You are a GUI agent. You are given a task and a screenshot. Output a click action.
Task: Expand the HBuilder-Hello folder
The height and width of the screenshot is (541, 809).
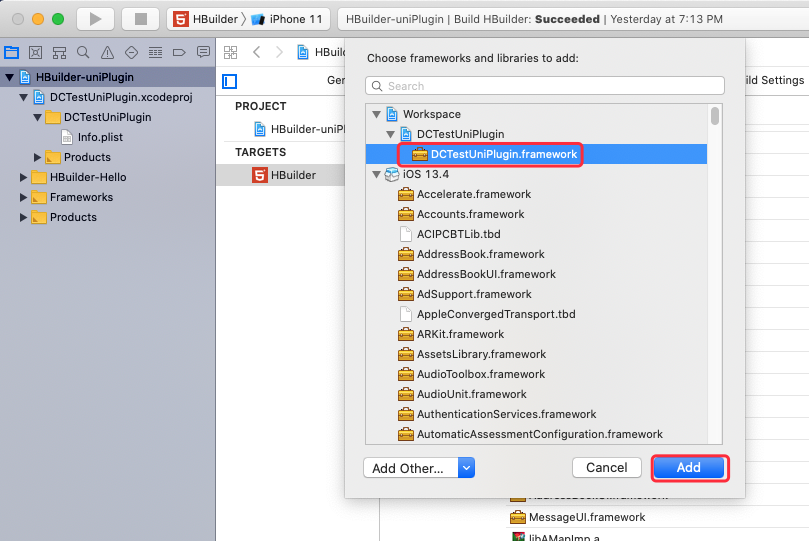[23, 177]
